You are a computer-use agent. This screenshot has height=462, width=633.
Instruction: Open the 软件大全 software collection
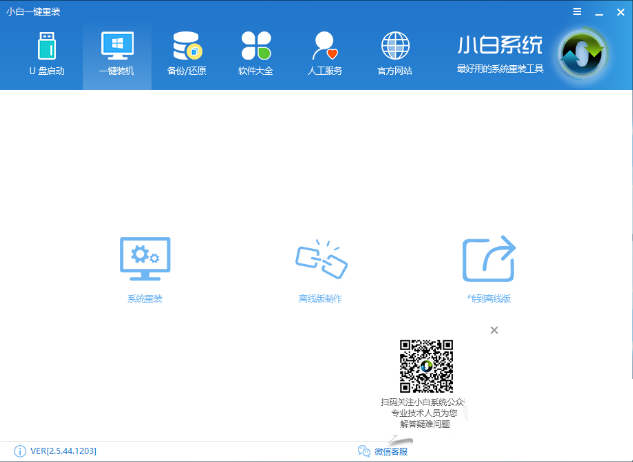256,53
